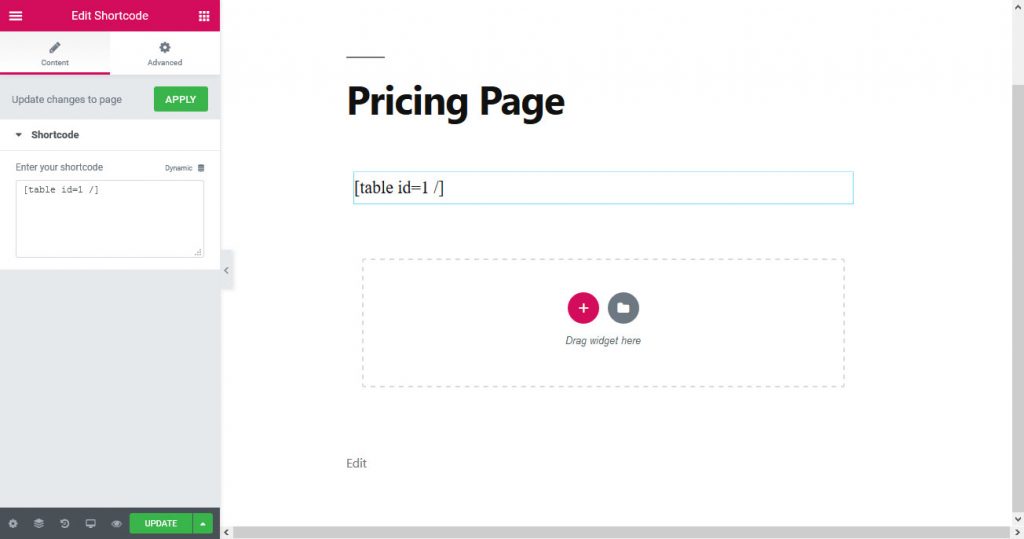This screenshot has width=1024, height=539.
Task: Open Dynamic tags for shortcode field
Action: tap(184, 168)
